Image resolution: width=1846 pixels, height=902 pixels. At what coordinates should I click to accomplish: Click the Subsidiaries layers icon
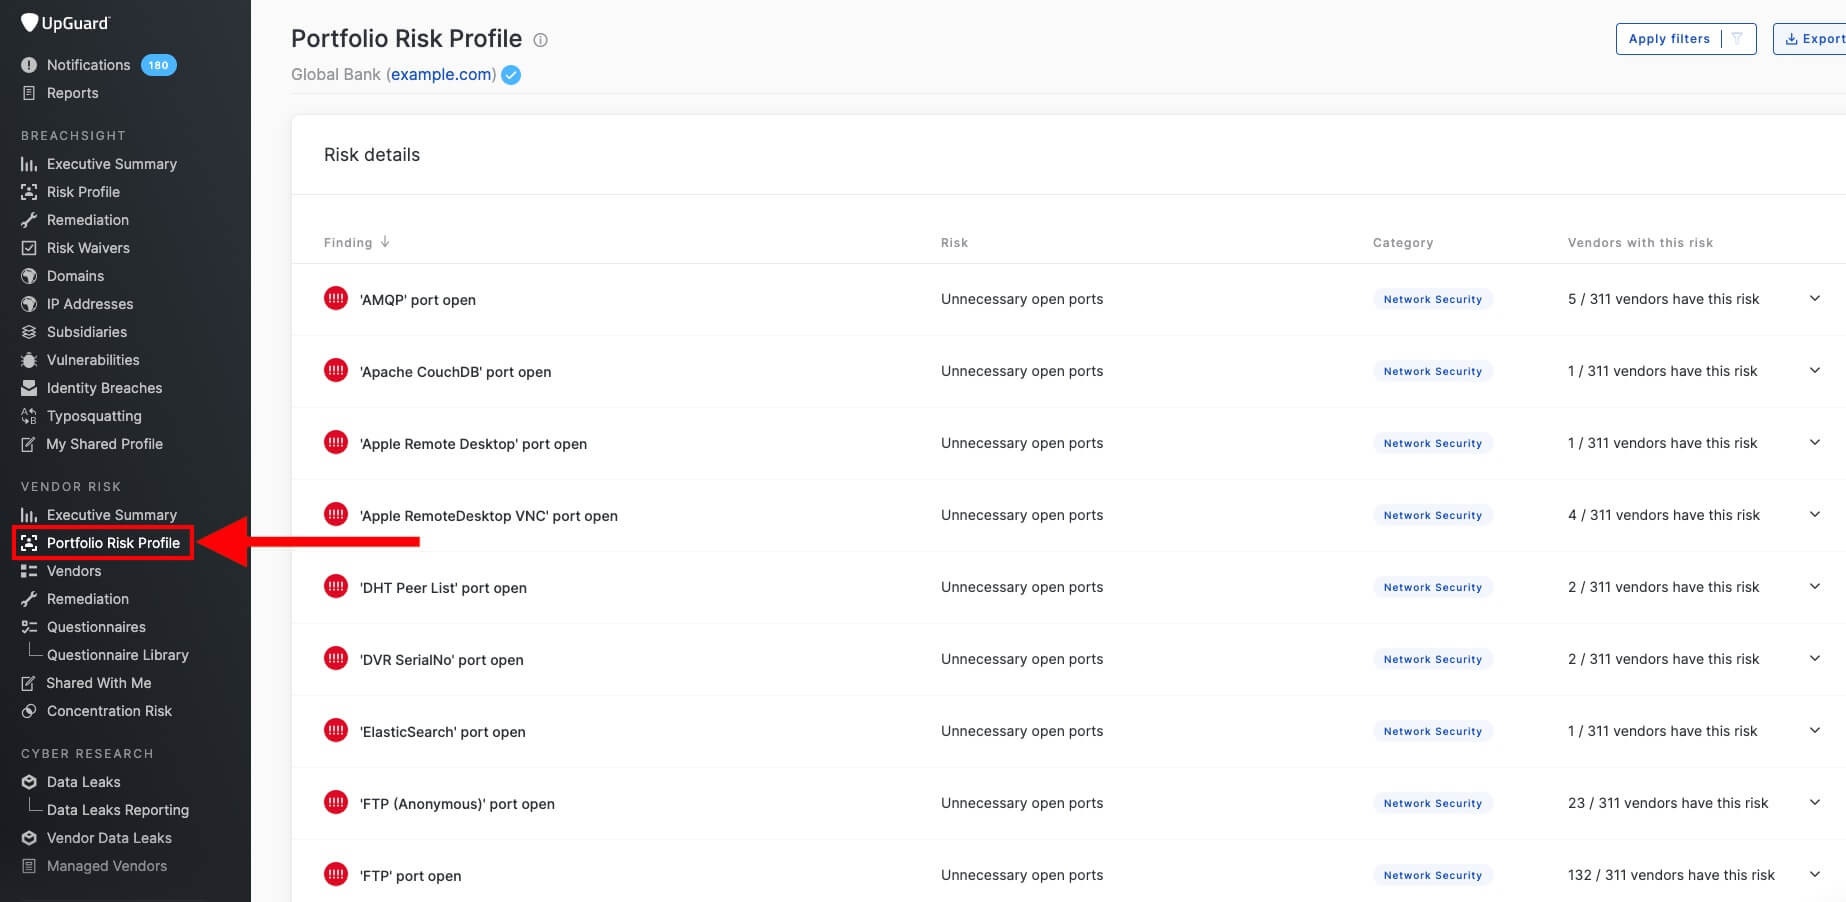[x=29, y=332]
